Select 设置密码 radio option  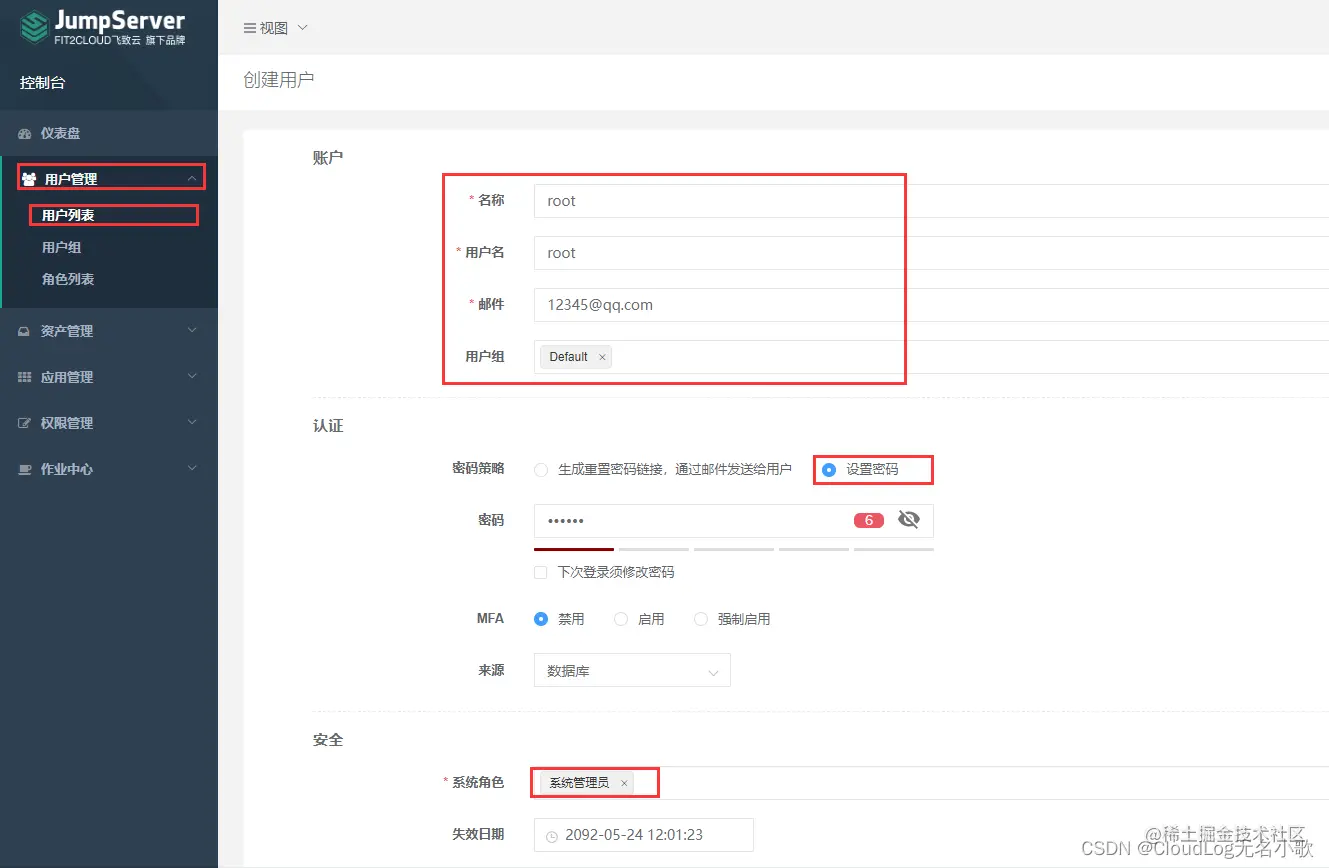click(829, 469)
